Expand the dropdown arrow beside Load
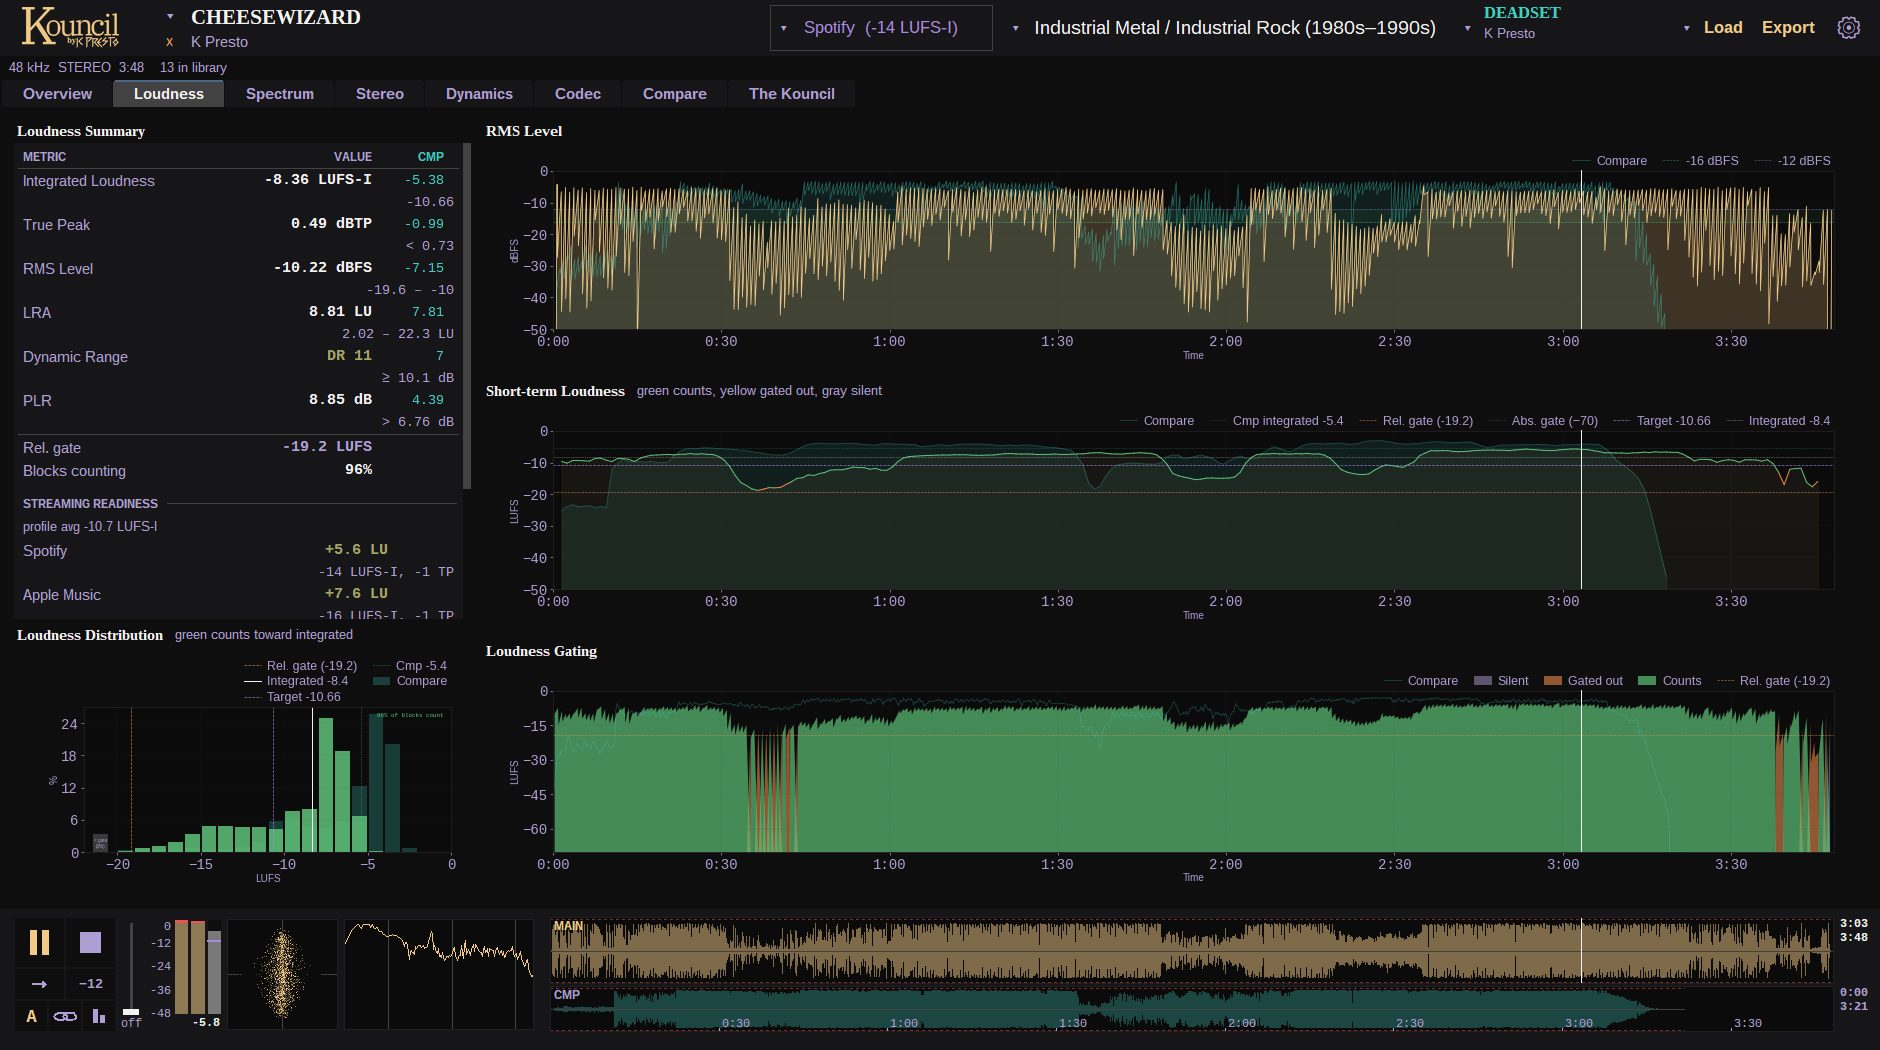This screenshot has height=1050, width=1880. 1686,28
